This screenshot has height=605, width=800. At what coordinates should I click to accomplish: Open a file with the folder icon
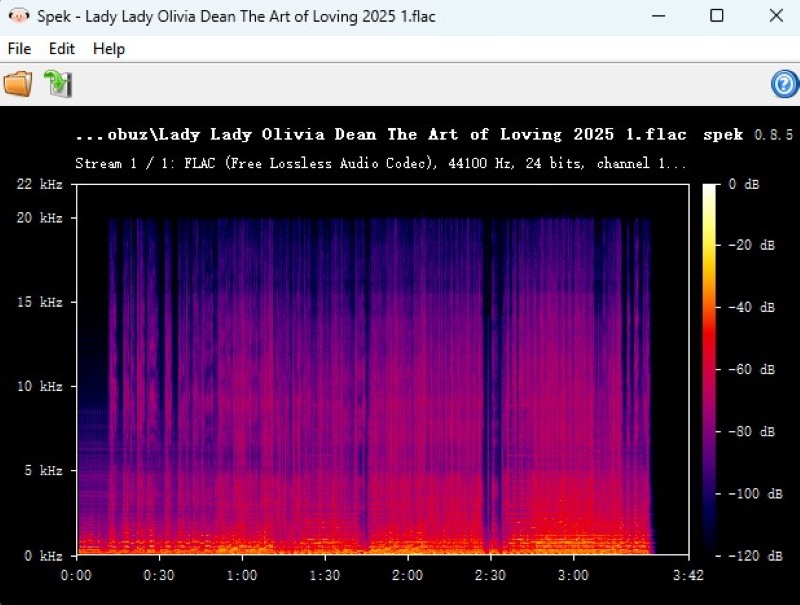(x=18, y=84)
